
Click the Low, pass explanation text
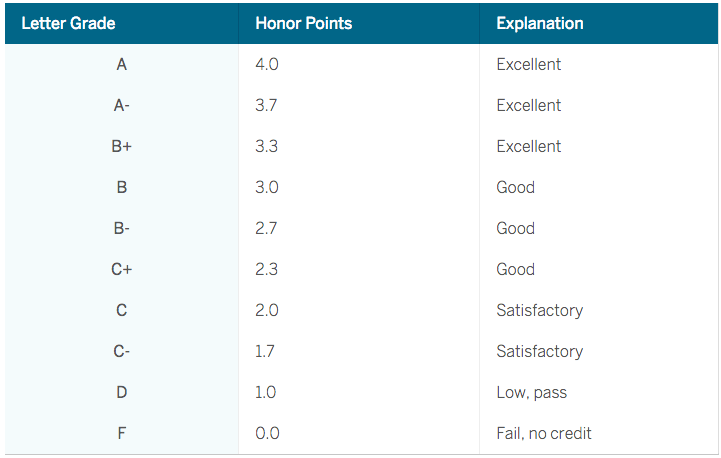pos(532,393)
